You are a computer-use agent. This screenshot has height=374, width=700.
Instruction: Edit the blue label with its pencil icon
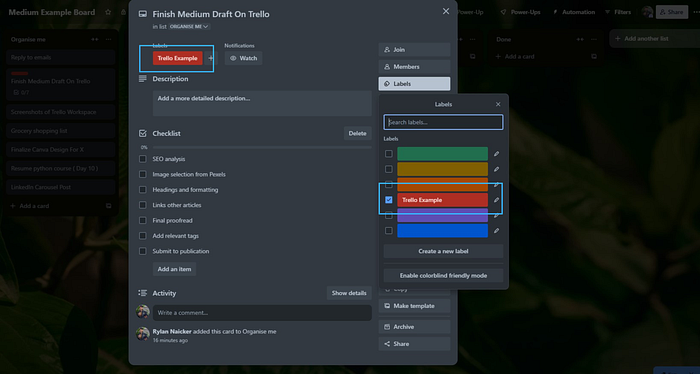tap(496, 231)
